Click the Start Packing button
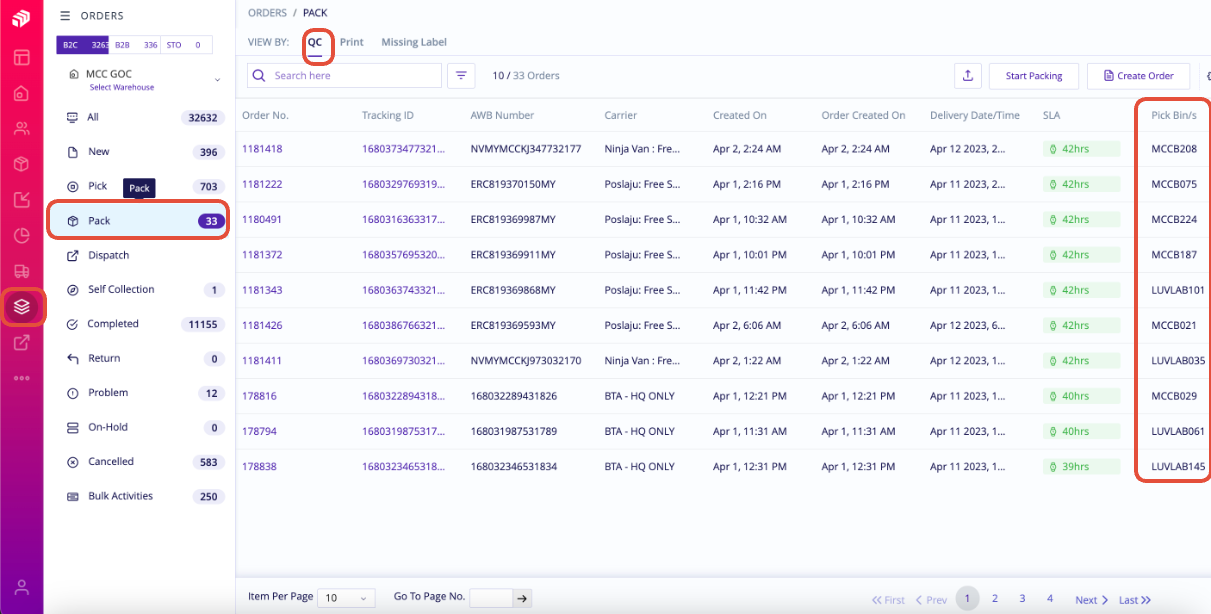The width and height of the screenshot is (1211, 614). (x=1033, y=76)
